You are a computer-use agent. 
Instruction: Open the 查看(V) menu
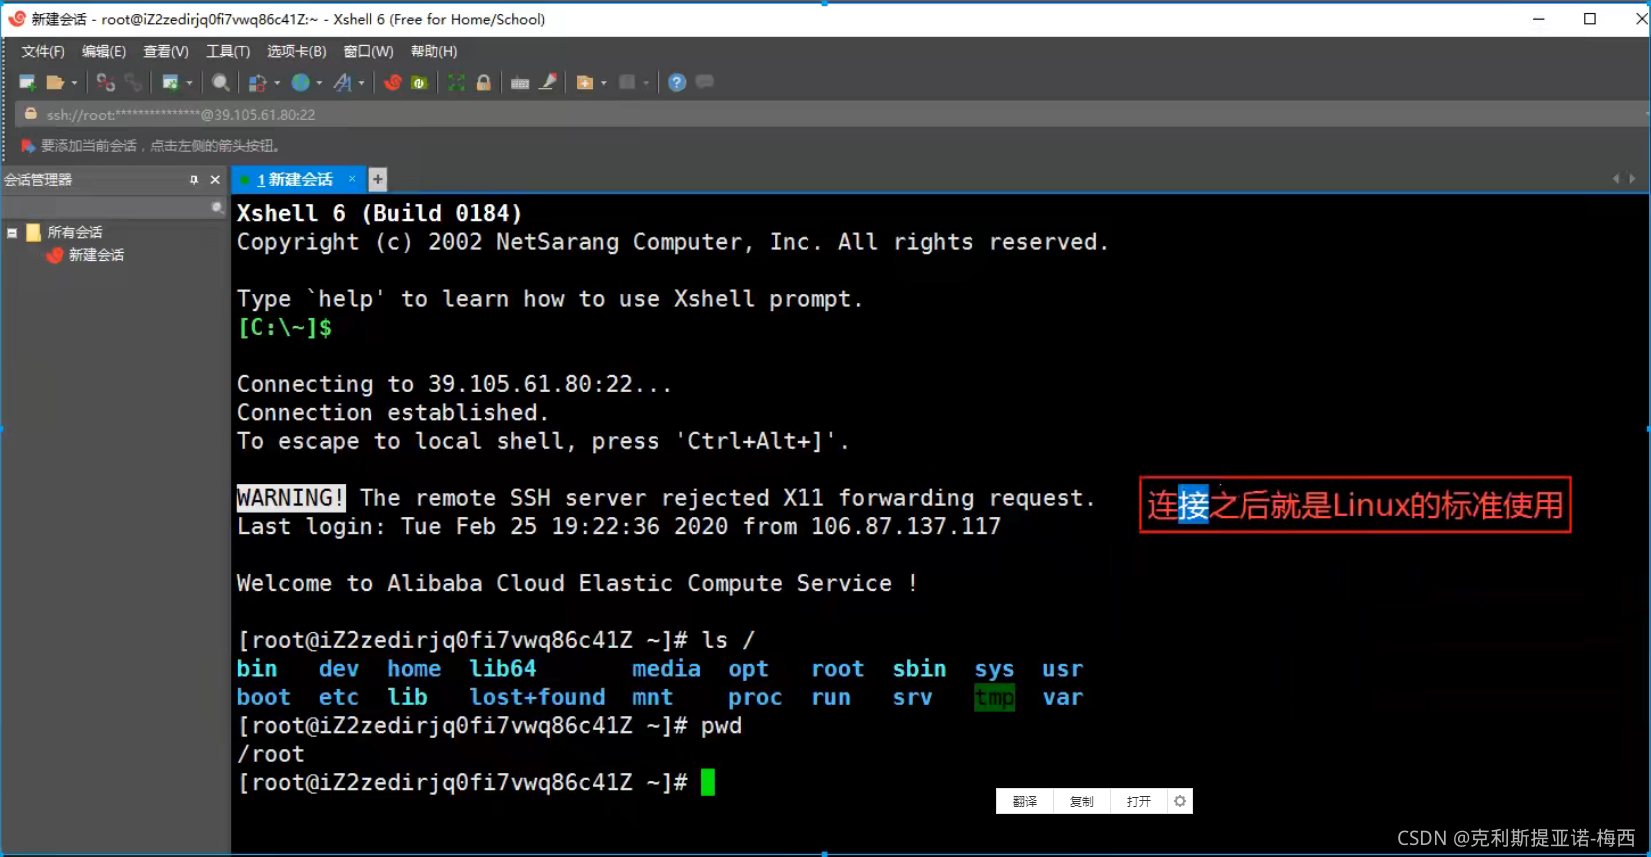click(x=166, y=51)
